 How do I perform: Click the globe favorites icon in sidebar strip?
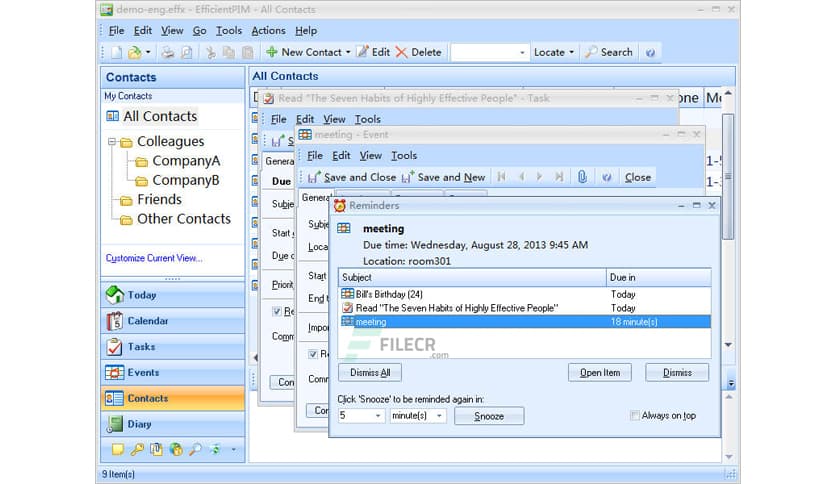coord(176,449)
